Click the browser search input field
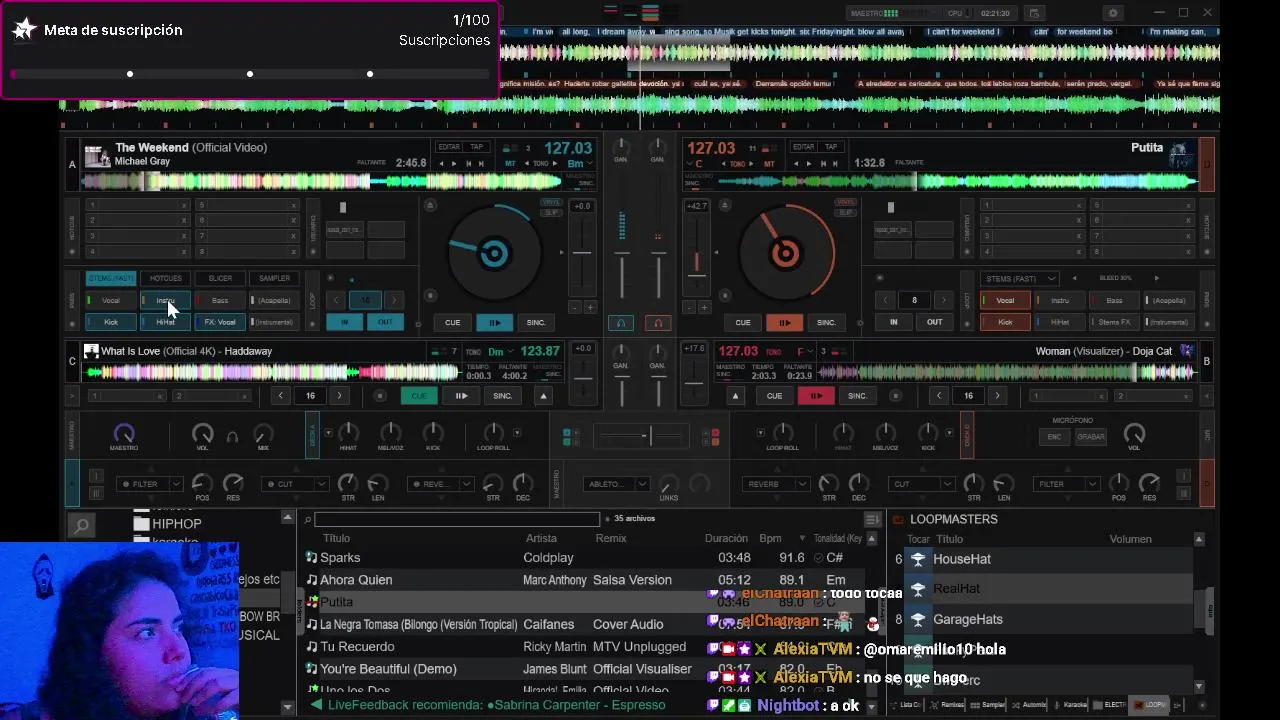 (x=456, y=519)
